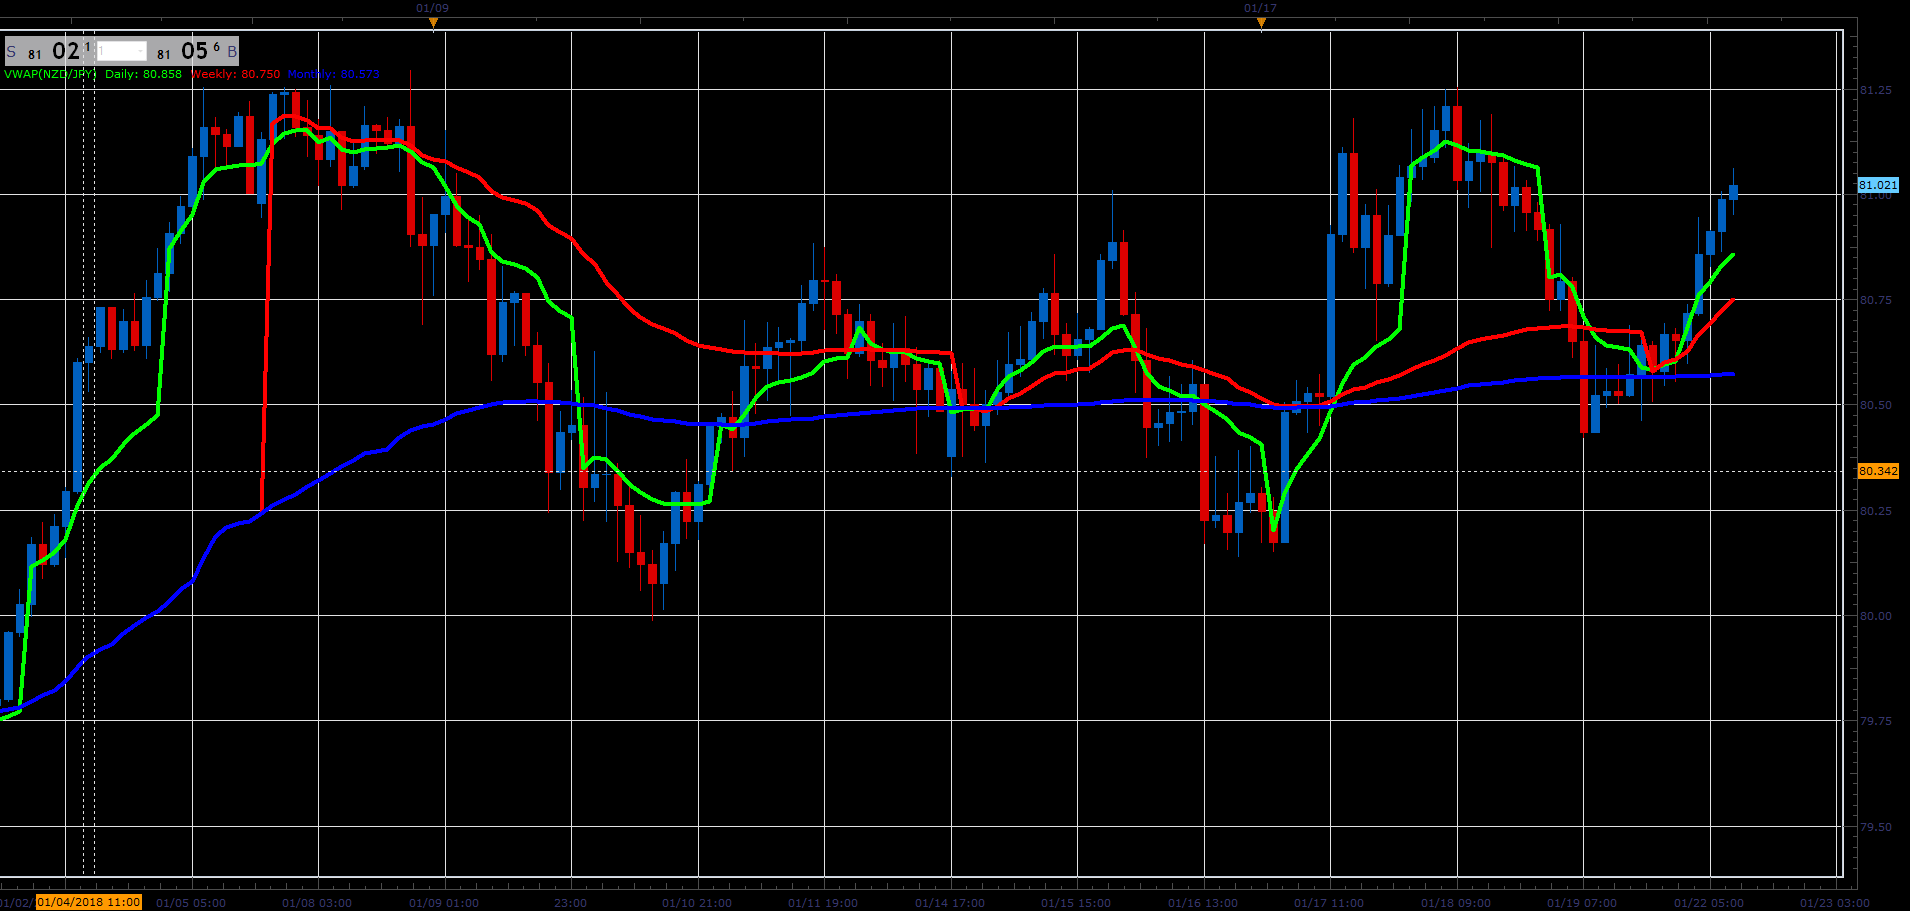Click the 79.75 price axis label
Screen dimensions: 1910x911
click(x=1875, y=721)
